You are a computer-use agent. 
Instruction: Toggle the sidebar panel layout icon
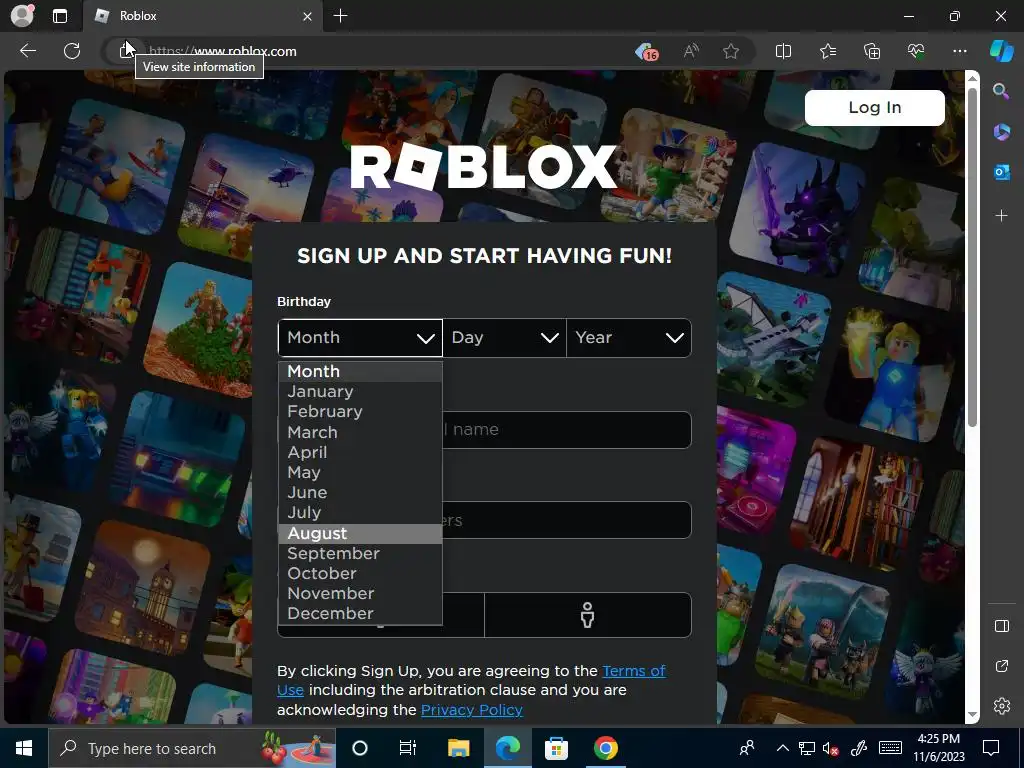[x=1001, y=626]
